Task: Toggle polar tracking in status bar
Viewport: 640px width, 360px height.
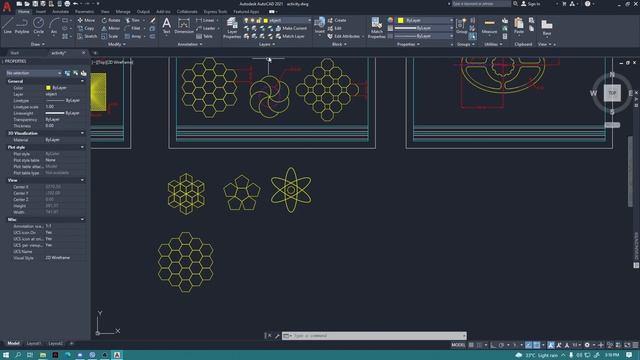Action: pos(502,345)
